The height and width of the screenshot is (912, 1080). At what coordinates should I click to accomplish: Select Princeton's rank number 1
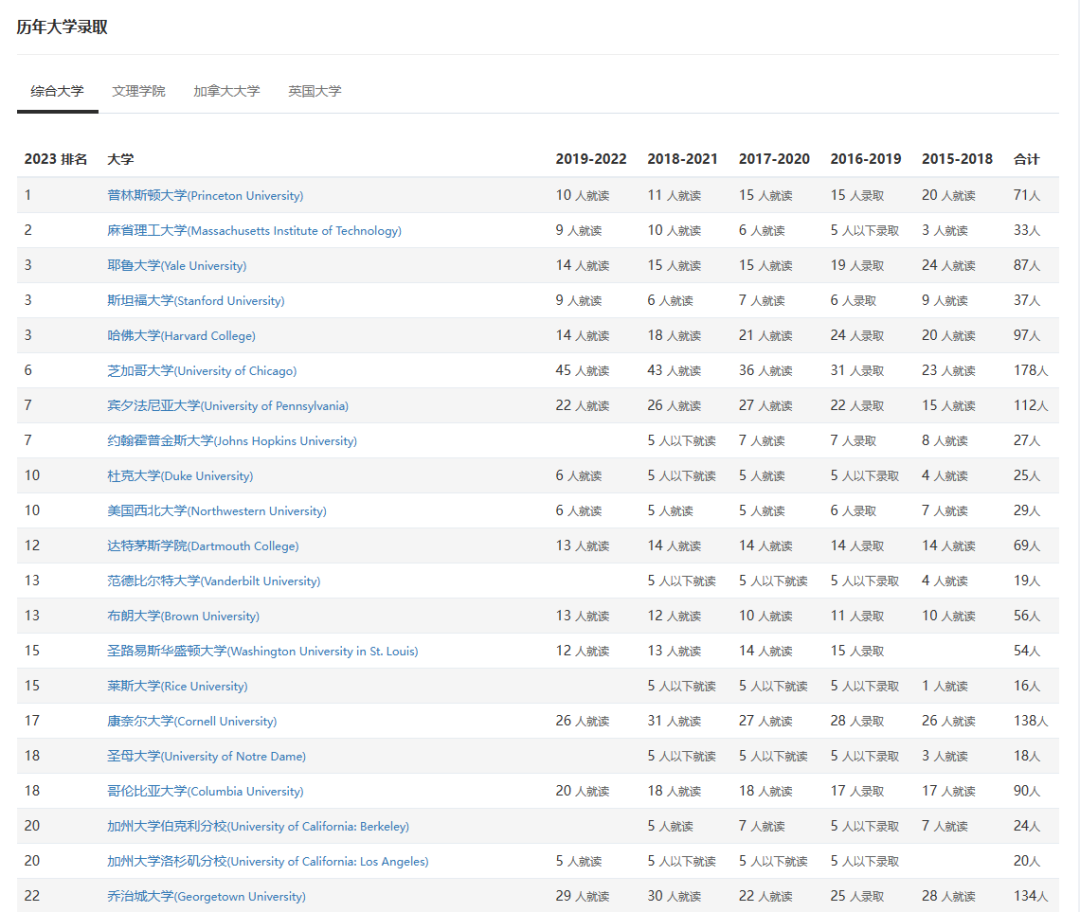pyautogui.click(x=28, y=196)
